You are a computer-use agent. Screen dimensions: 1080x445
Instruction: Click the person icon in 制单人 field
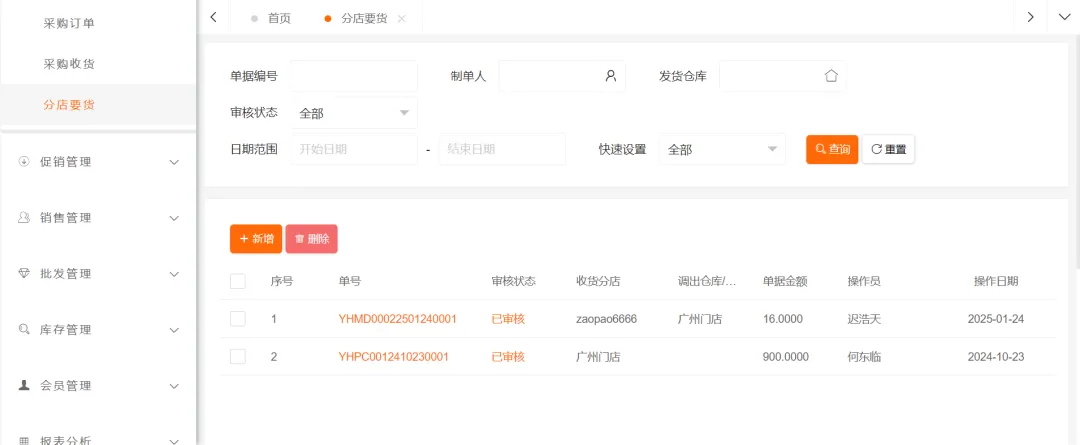pyautogui.click(x=610, y=76)
